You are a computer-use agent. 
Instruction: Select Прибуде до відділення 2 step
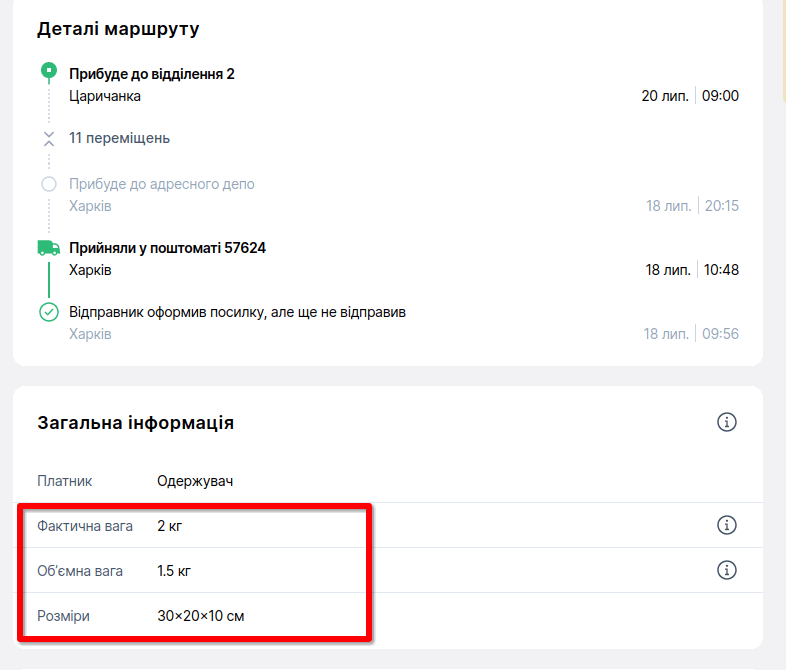click(152, 74)
